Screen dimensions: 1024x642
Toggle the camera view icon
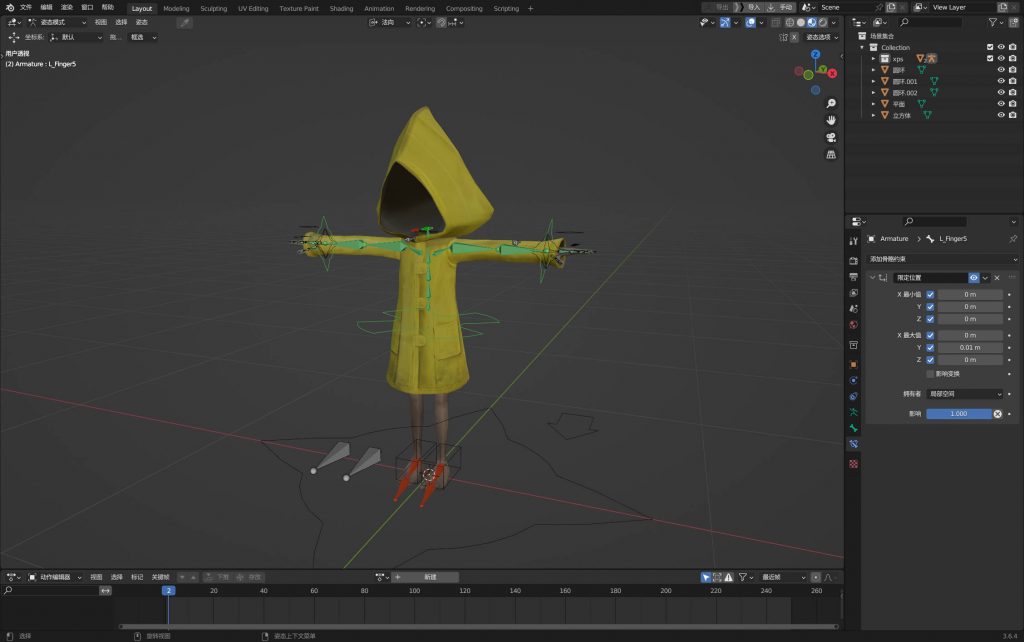click(831, 137)
